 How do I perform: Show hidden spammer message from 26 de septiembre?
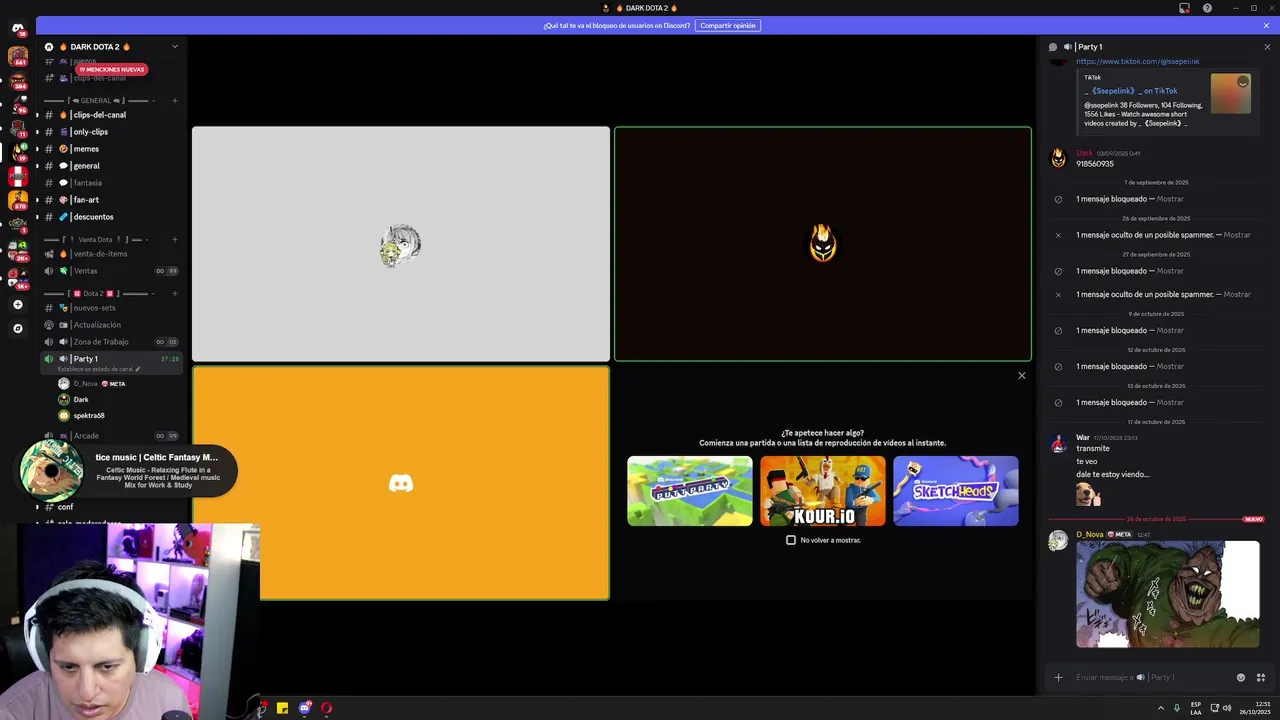tap(1237, 235)
